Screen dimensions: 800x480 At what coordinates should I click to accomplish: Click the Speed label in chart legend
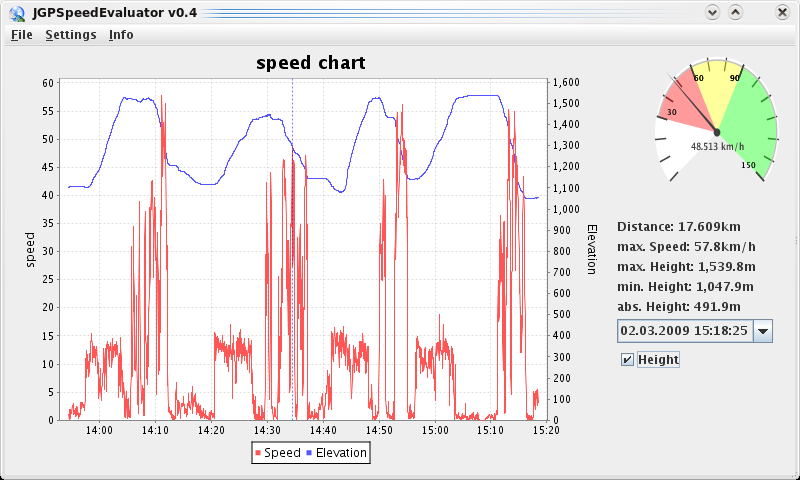[x=282, y=453]
